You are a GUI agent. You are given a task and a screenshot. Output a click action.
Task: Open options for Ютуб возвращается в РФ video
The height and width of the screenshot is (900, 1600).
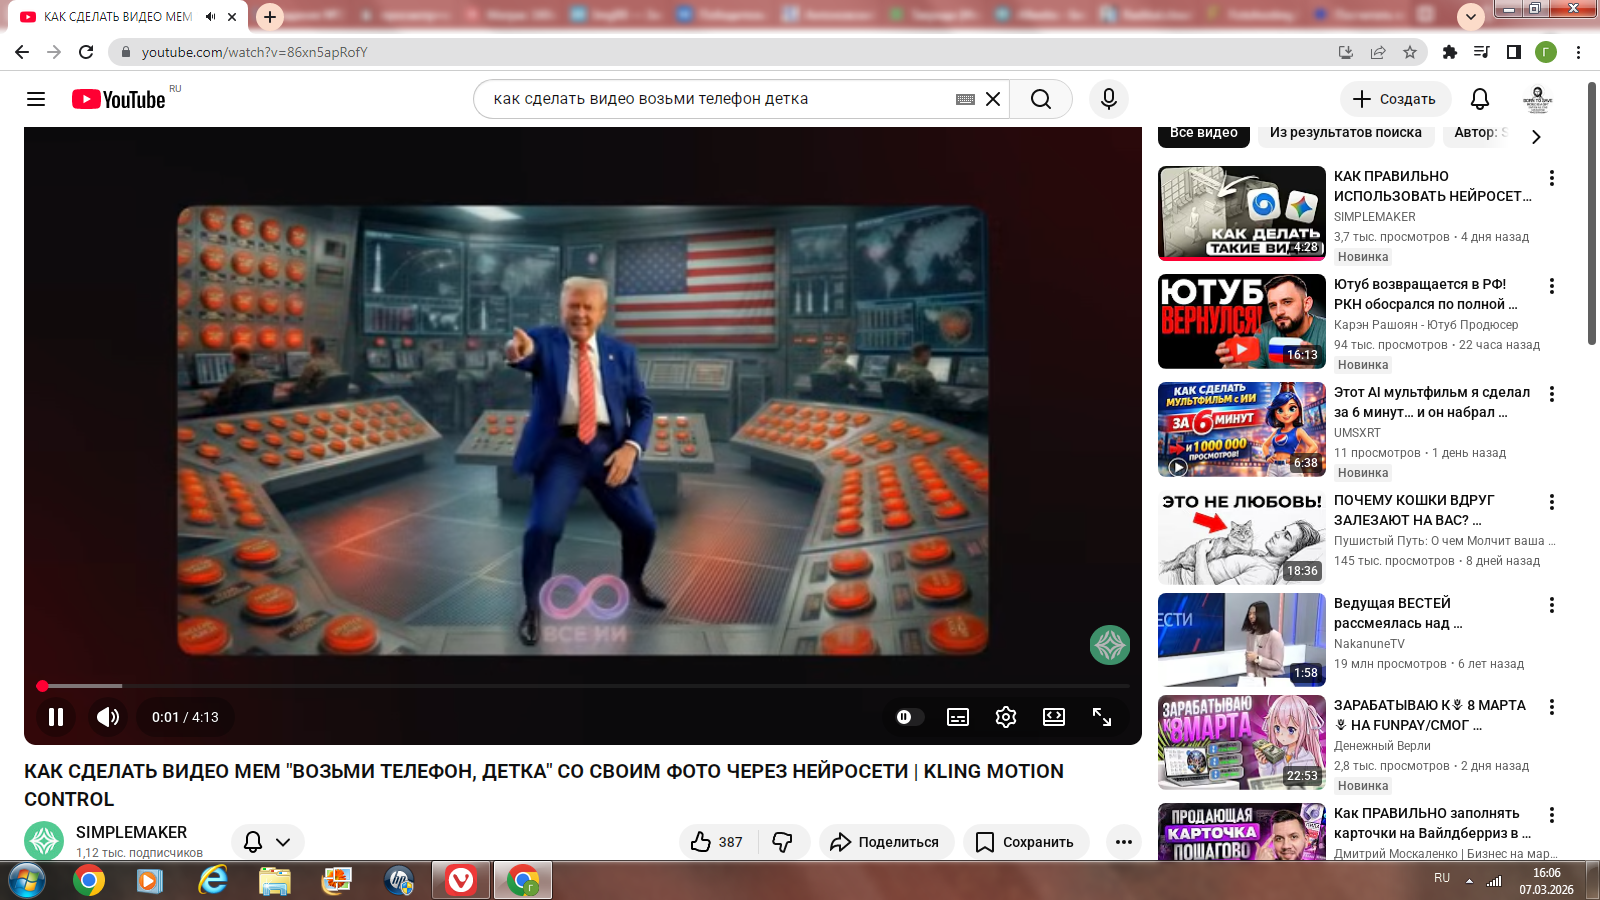pyautogui.click(x=1552, y=286)
